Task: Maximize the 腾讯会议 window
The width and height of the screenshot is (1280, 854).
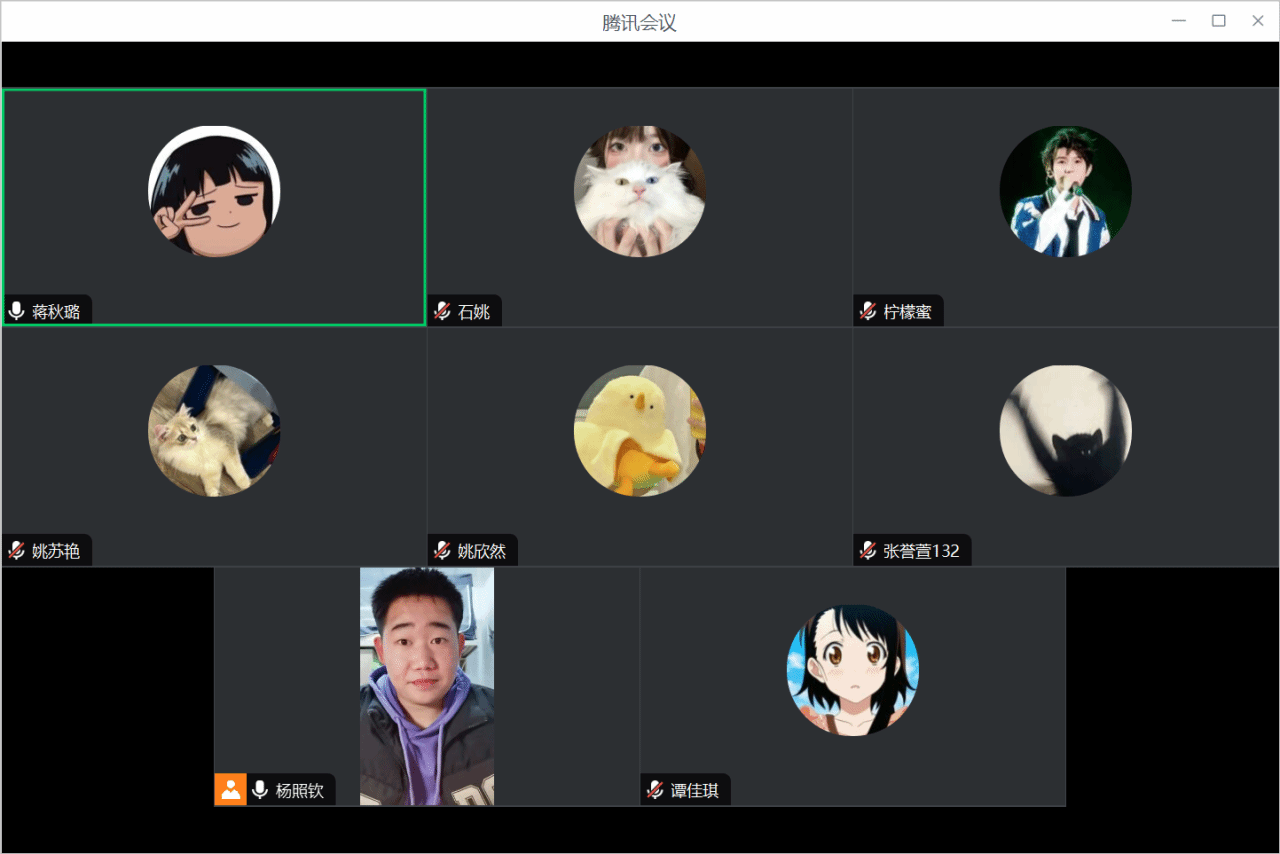Action: click(x=1218, y=21)
